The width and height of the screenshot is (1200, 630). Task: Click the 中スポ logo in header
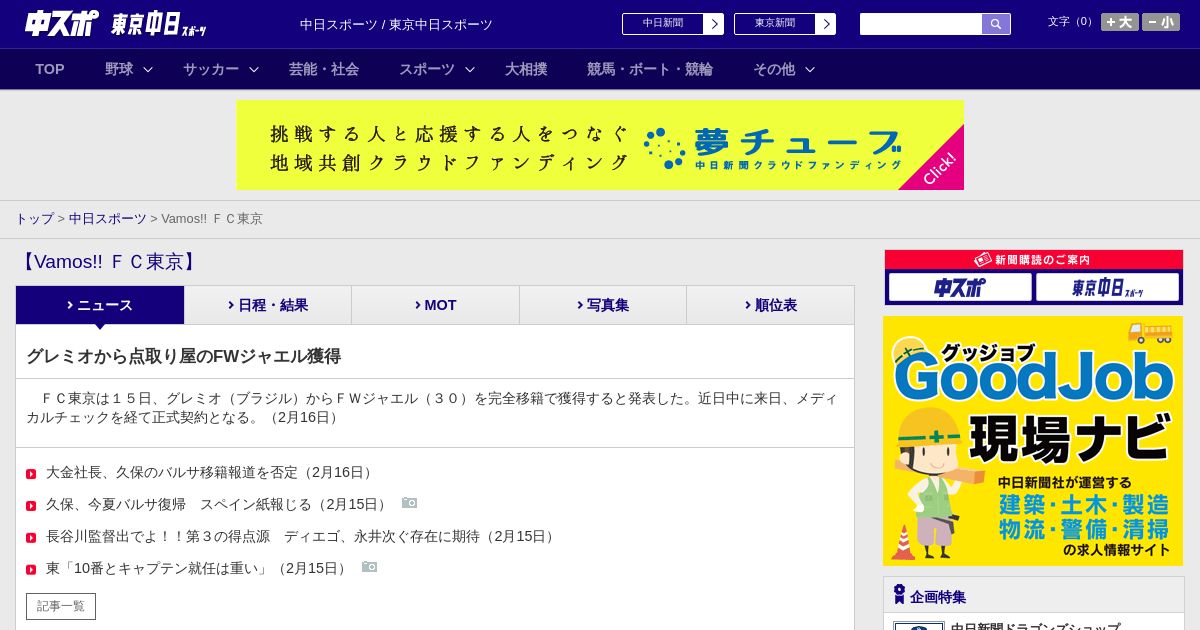[x=62, y=23]
